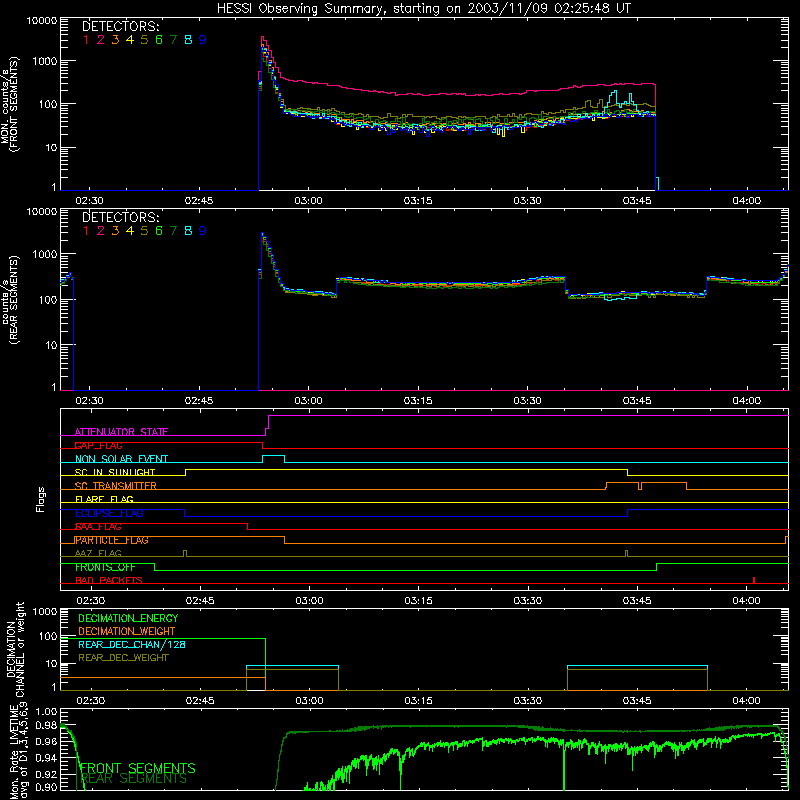Click the DECIMATION CHANNEL or weight axis title
The image size is (800, 800).
coord(14,649)
